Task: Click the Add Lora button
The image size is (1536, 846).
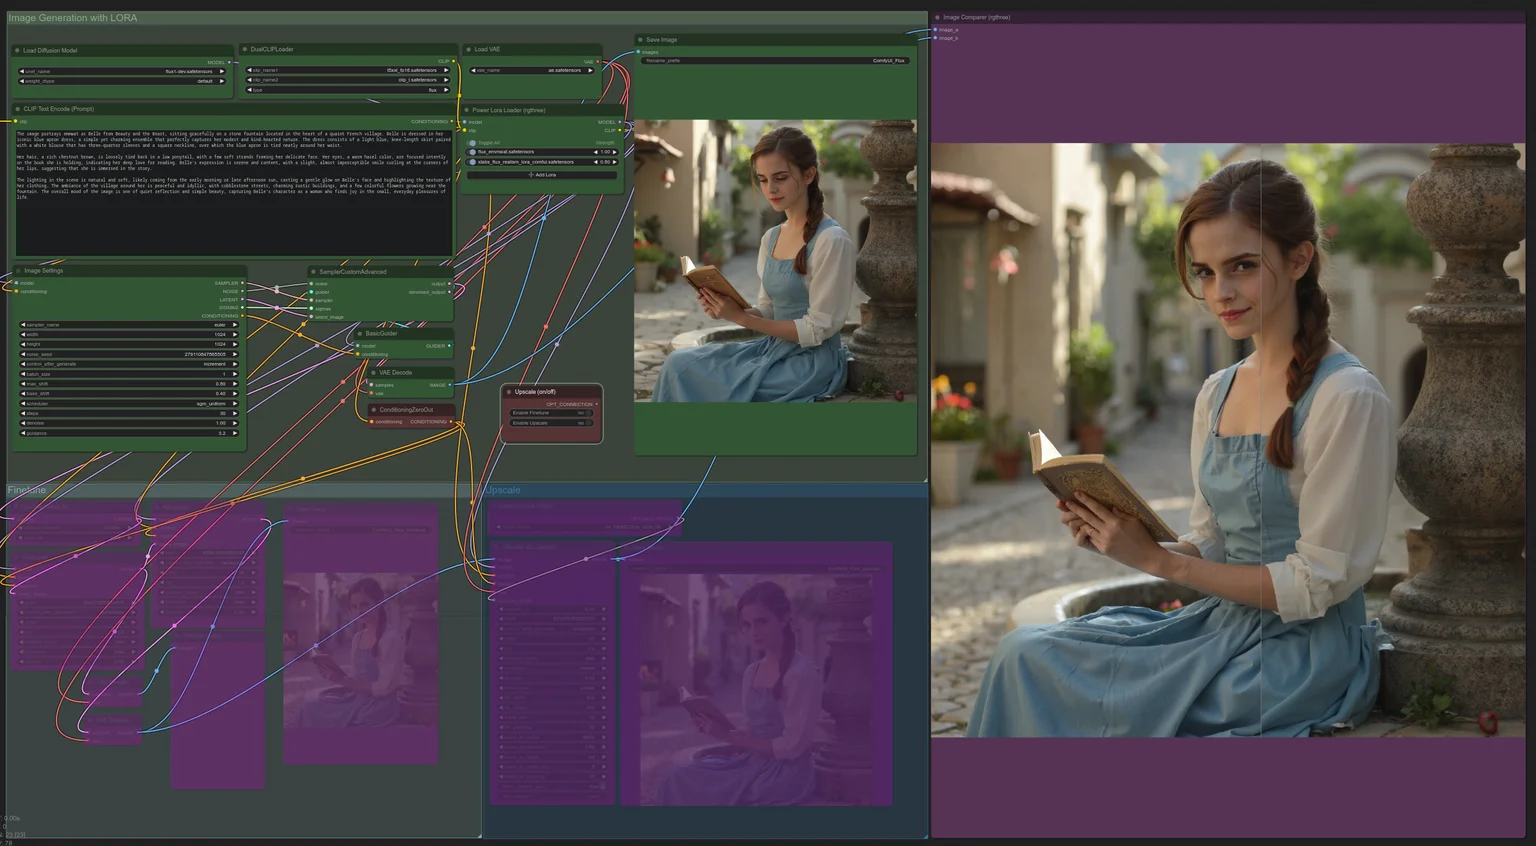Action: click(542, 175)
